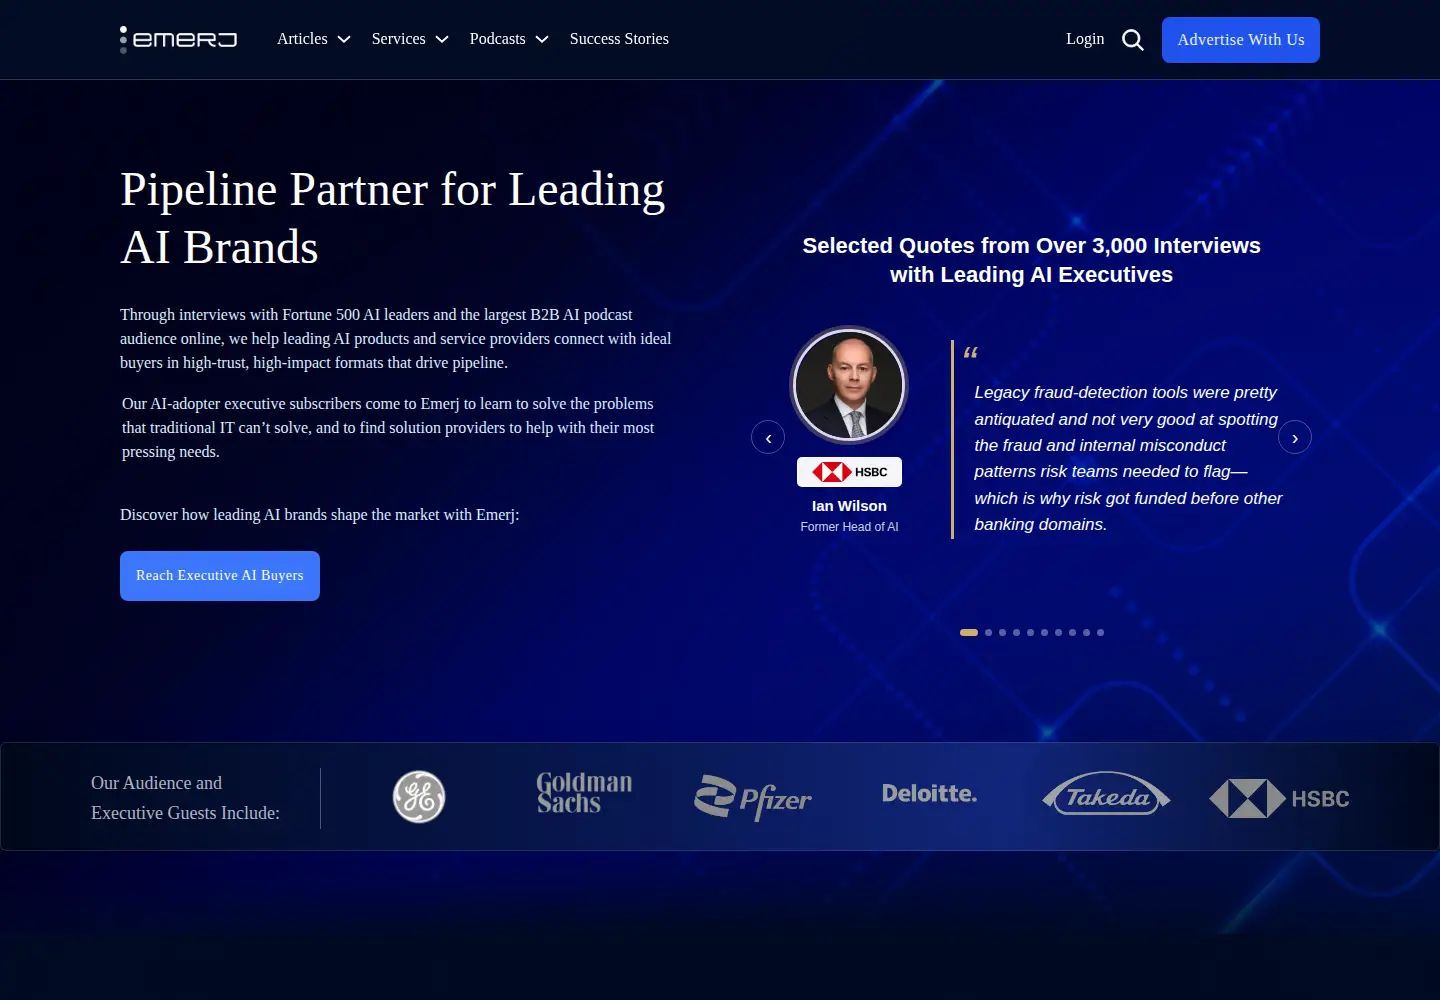Click the Advertise With Us button
The image size is (1440, 1000).
click(x=1241, y=40)
